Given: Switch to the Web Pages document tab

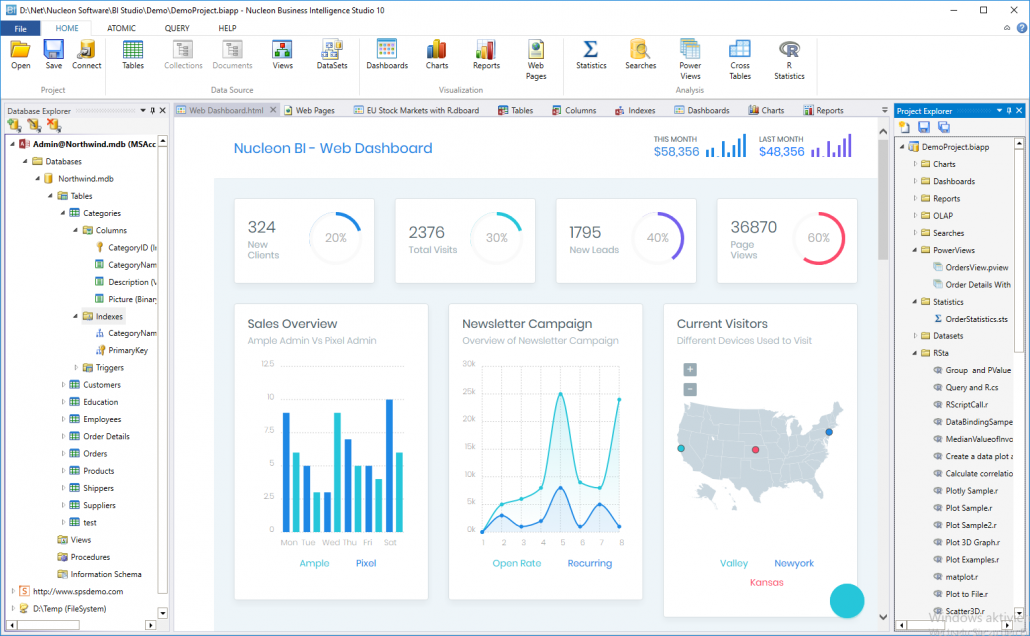Looking at the screenshot, I should pyautogui.click(x=309, y=110).
